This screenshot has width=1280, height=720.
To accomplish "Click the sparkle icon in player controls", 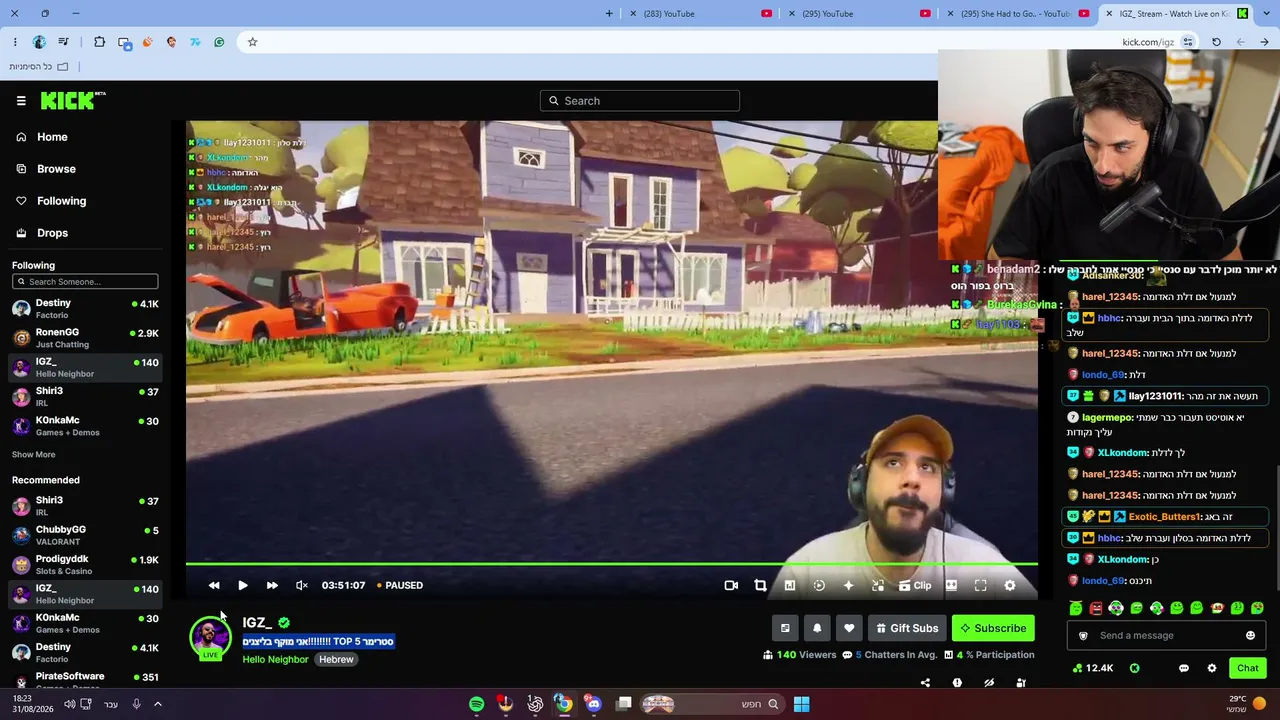I will (x=848, y=586).
